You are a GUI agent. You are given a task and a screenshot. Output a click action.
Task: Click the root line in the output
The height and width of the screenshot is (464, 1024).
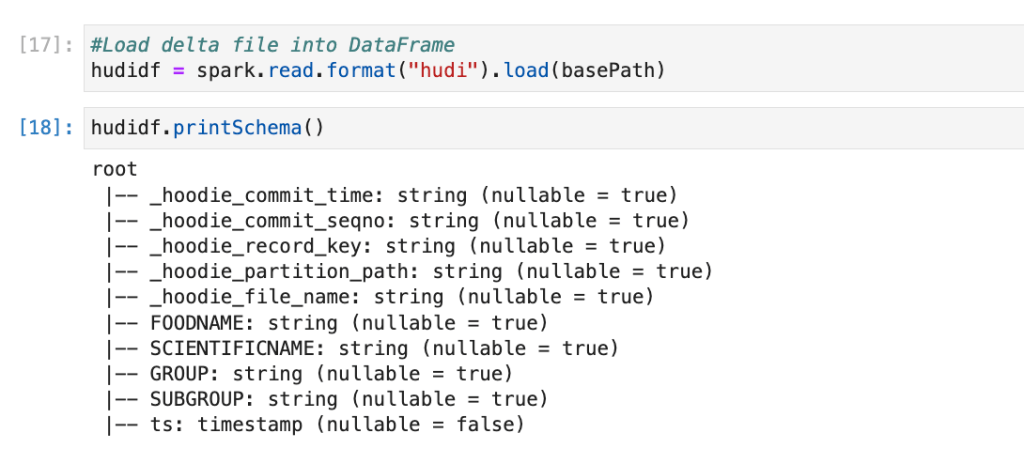click(114, 169)
